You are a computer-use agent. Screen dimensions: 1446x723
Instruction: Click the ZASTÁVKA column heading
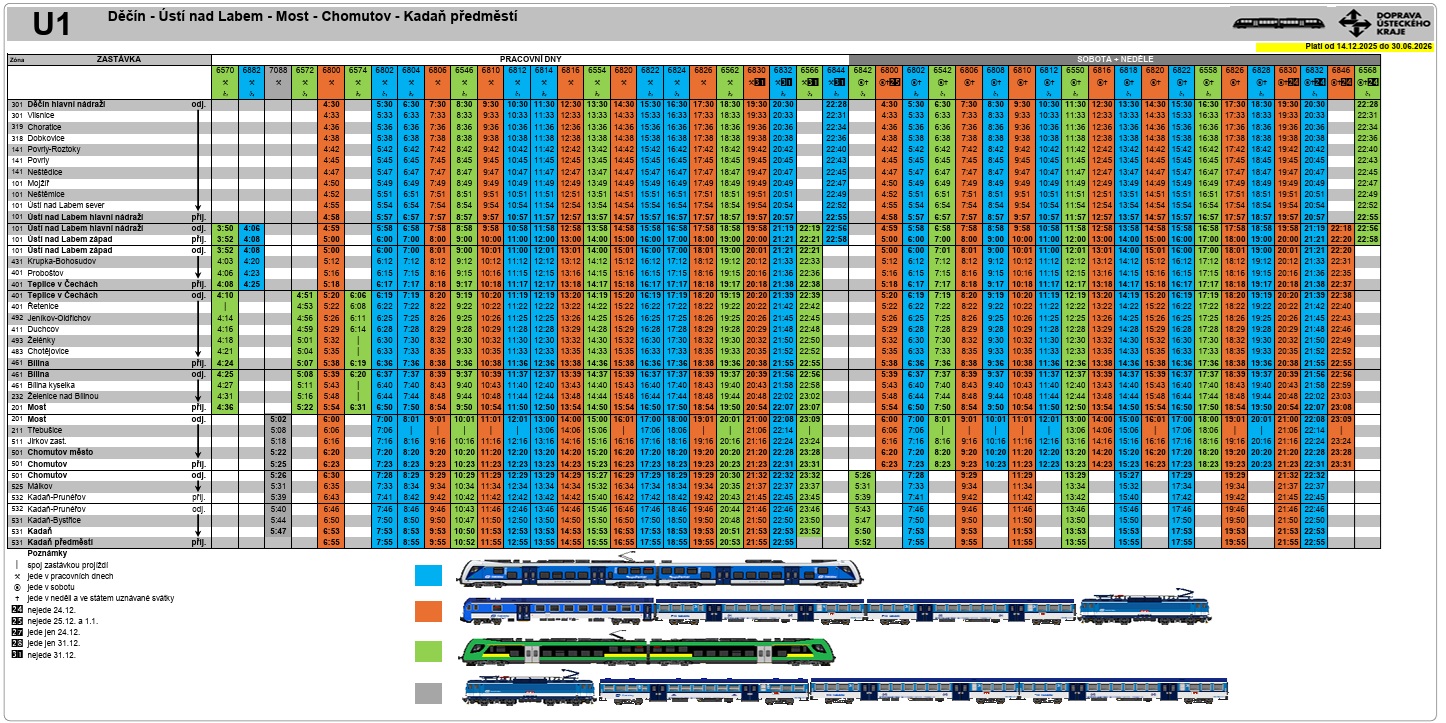(118, 59)
